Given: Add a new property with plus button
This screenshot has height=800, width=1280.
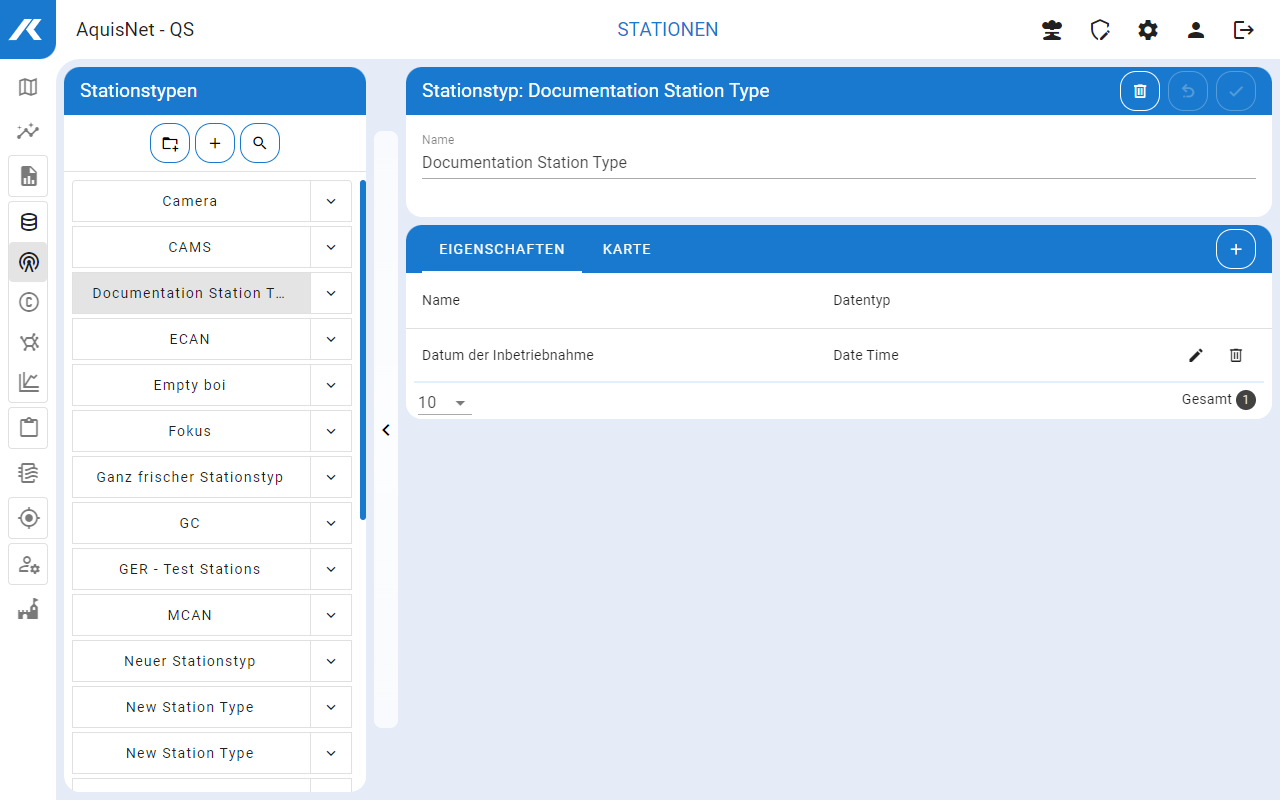Looking at the screenshot, I should pyautogui.click(x=1236, y=249).
